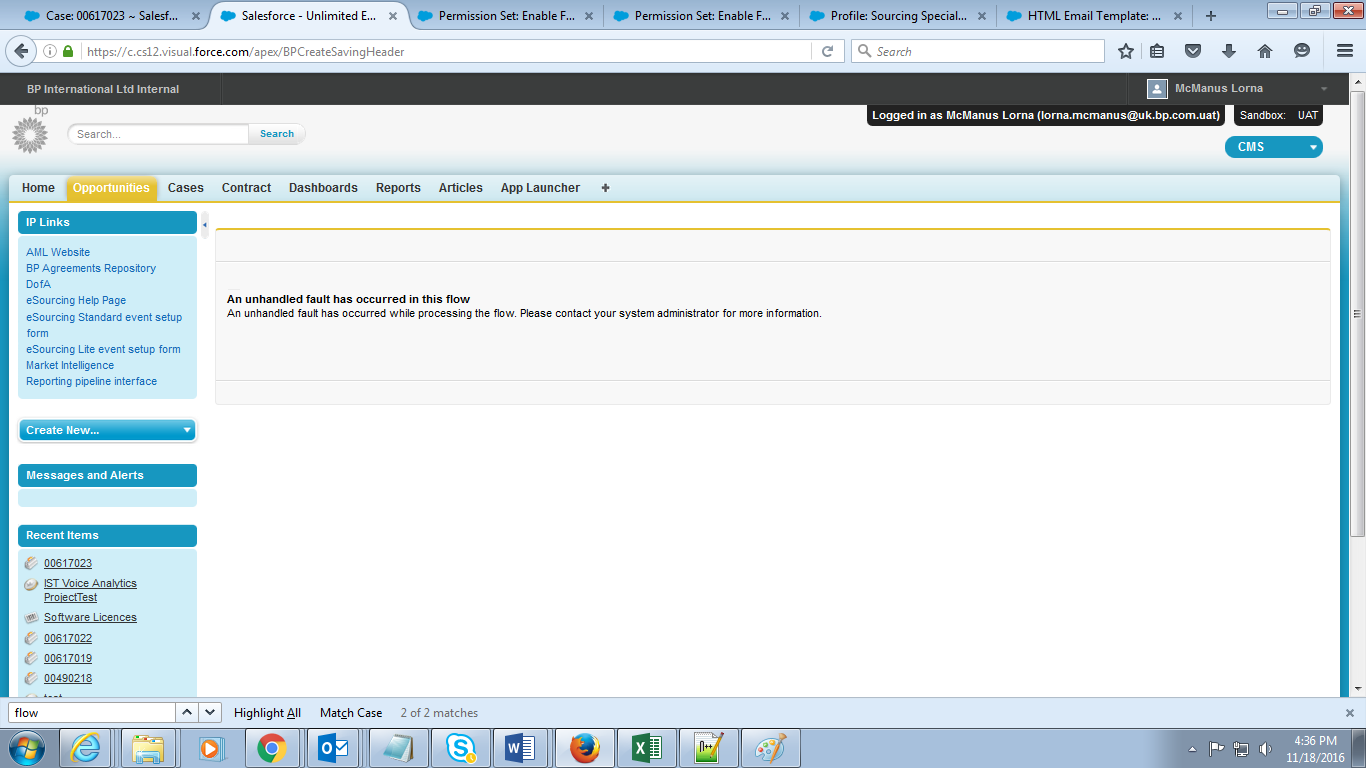The height and width of the screenshot is (768, 1366).
Task: Click the smiley face chat icon
Action: click(x=1301, y=51)
